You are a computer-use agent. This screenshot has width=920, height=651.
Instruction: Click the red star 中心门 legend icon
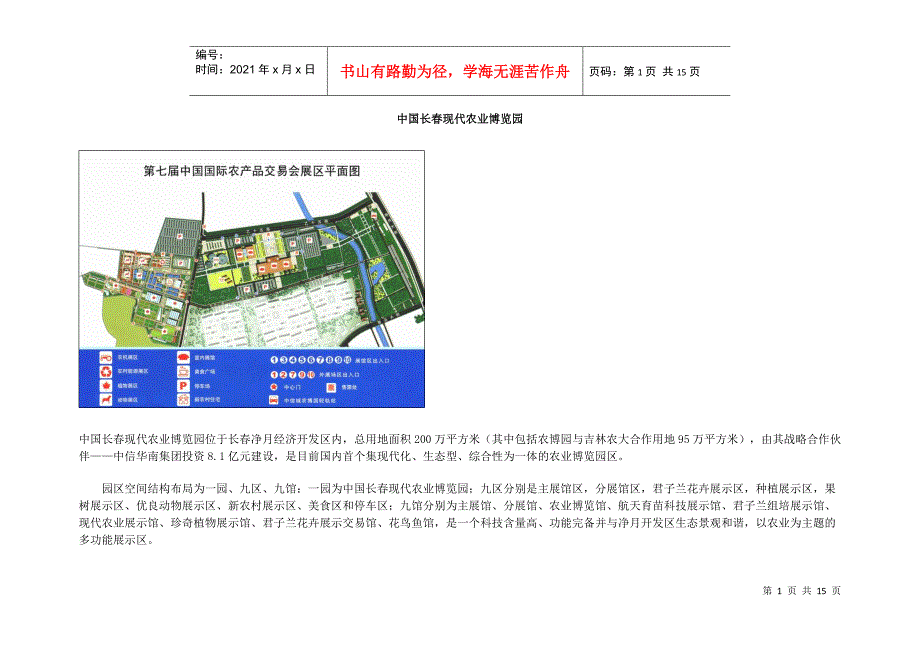tap(274, 386)
